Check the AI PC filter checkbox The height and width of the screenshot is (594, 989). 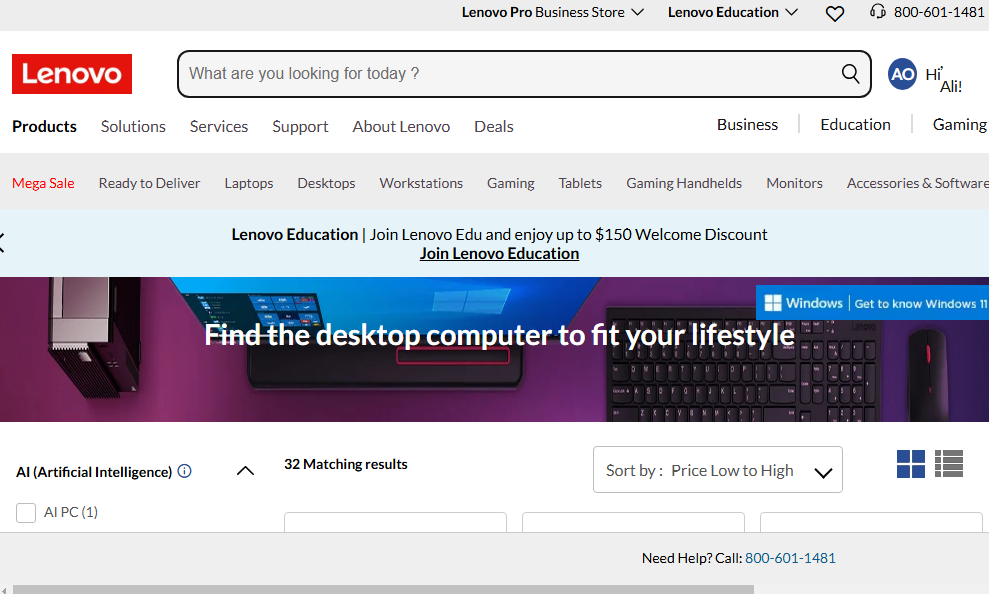pyautogui.click(x=26, y=513)
